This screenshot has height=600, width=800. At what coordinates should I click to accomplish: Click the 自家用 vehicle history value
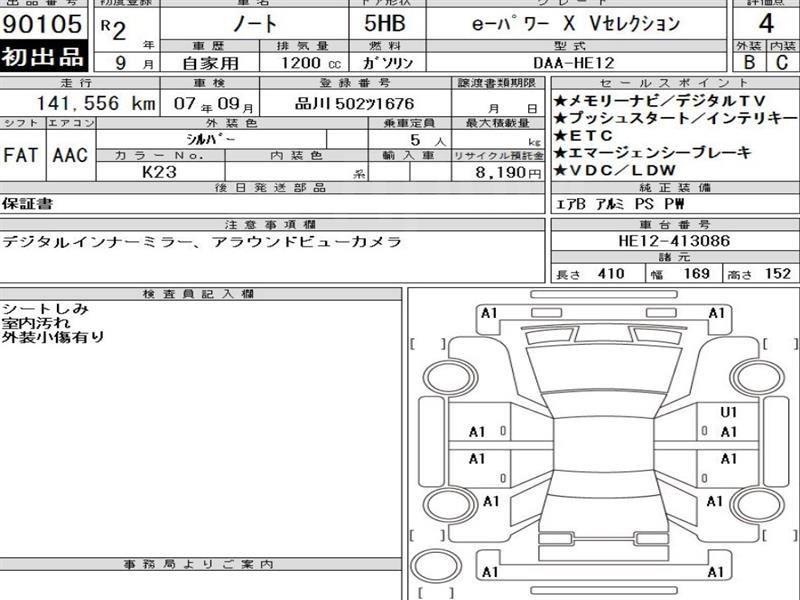[210, 63]
